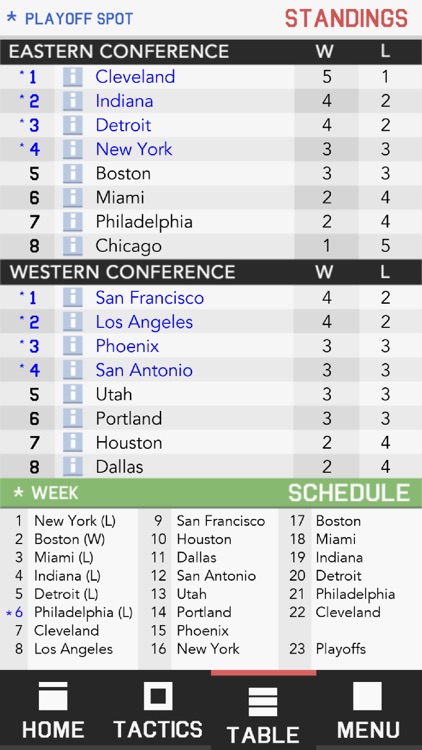Select Los Angeles in Western Conference standings
This screenshot has height=750, width=422.
(144, 322)
